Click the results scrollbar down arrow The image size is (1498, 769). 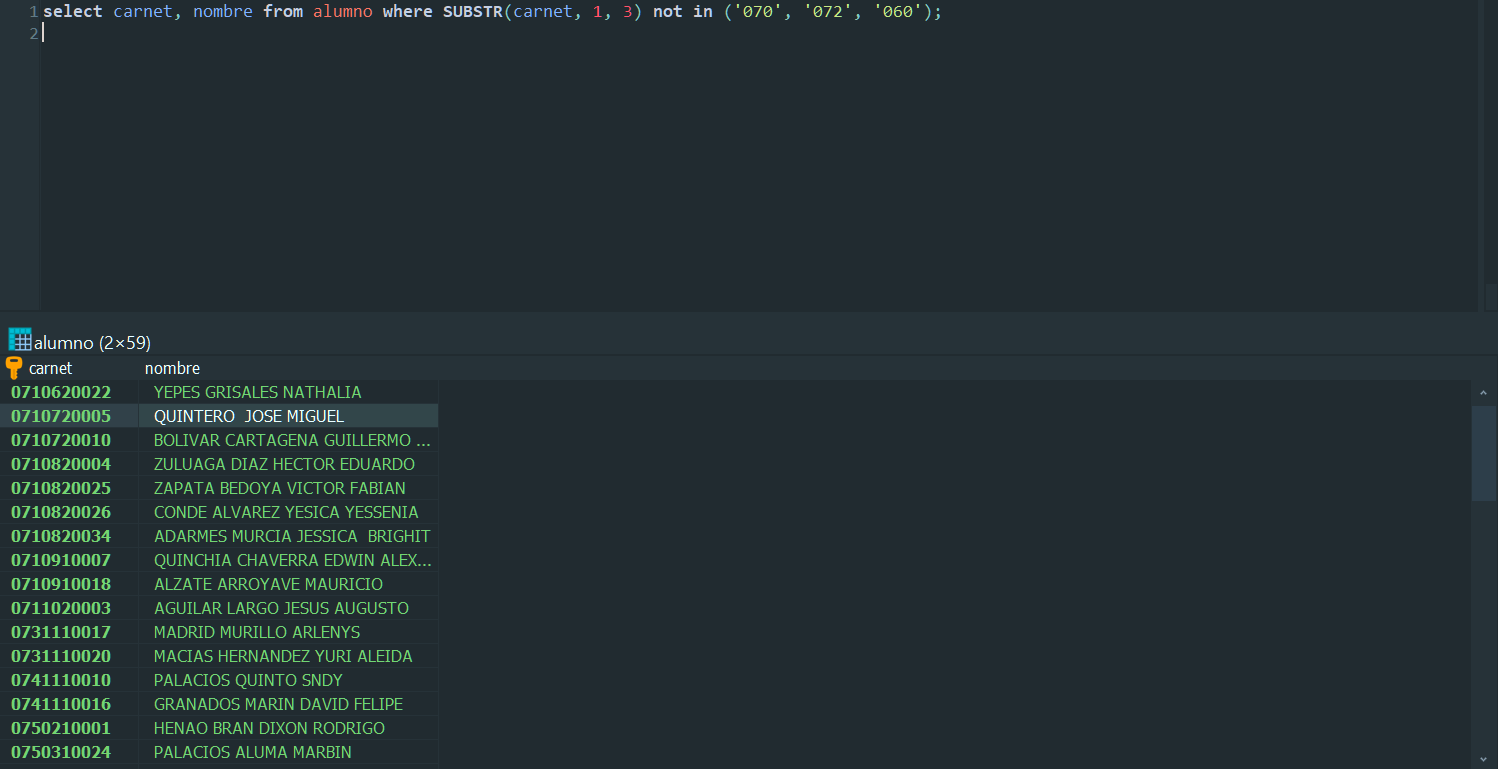click(1483, 757)
